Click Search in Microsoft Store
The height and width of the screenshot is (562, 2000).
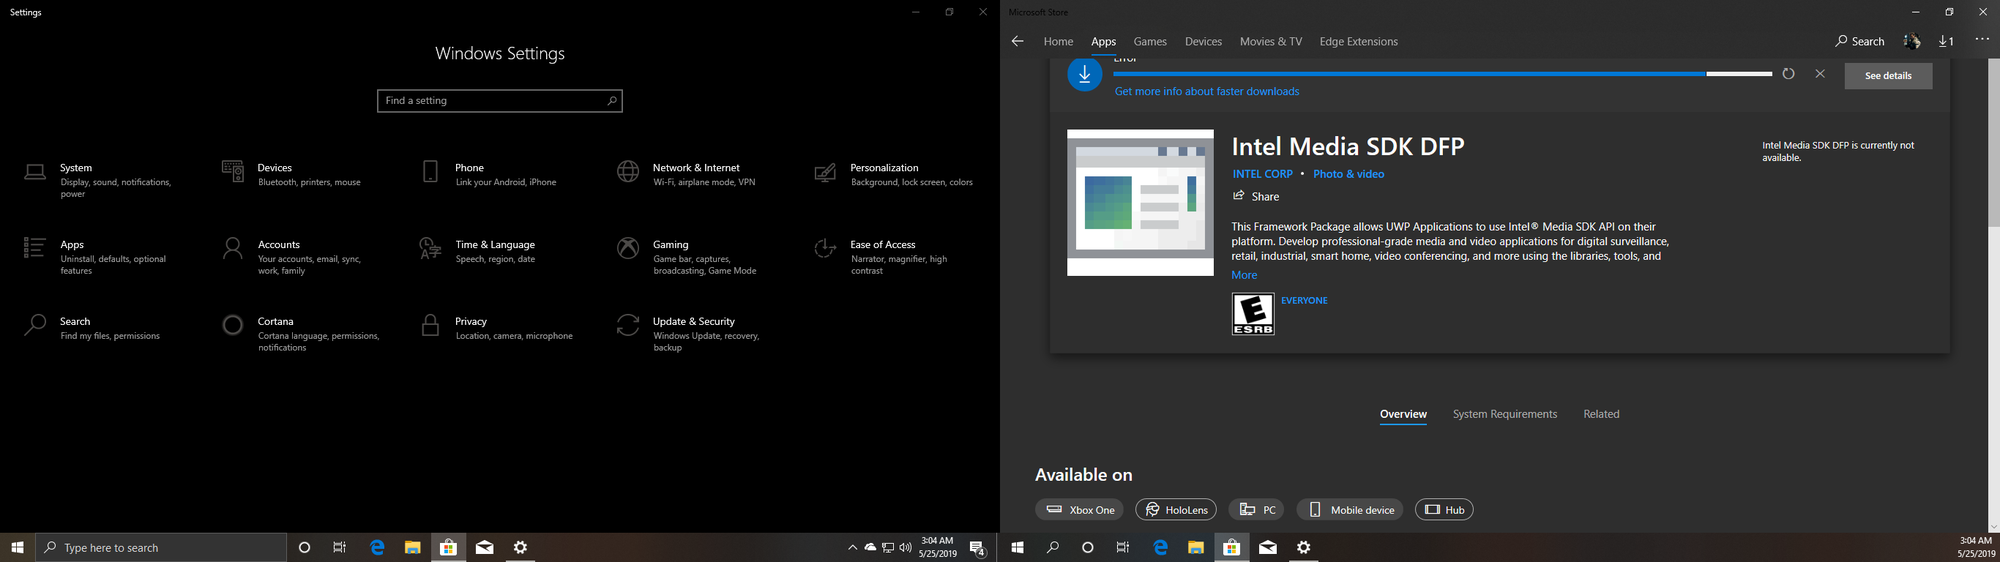pyautogui.click(x=1859, y=41)
